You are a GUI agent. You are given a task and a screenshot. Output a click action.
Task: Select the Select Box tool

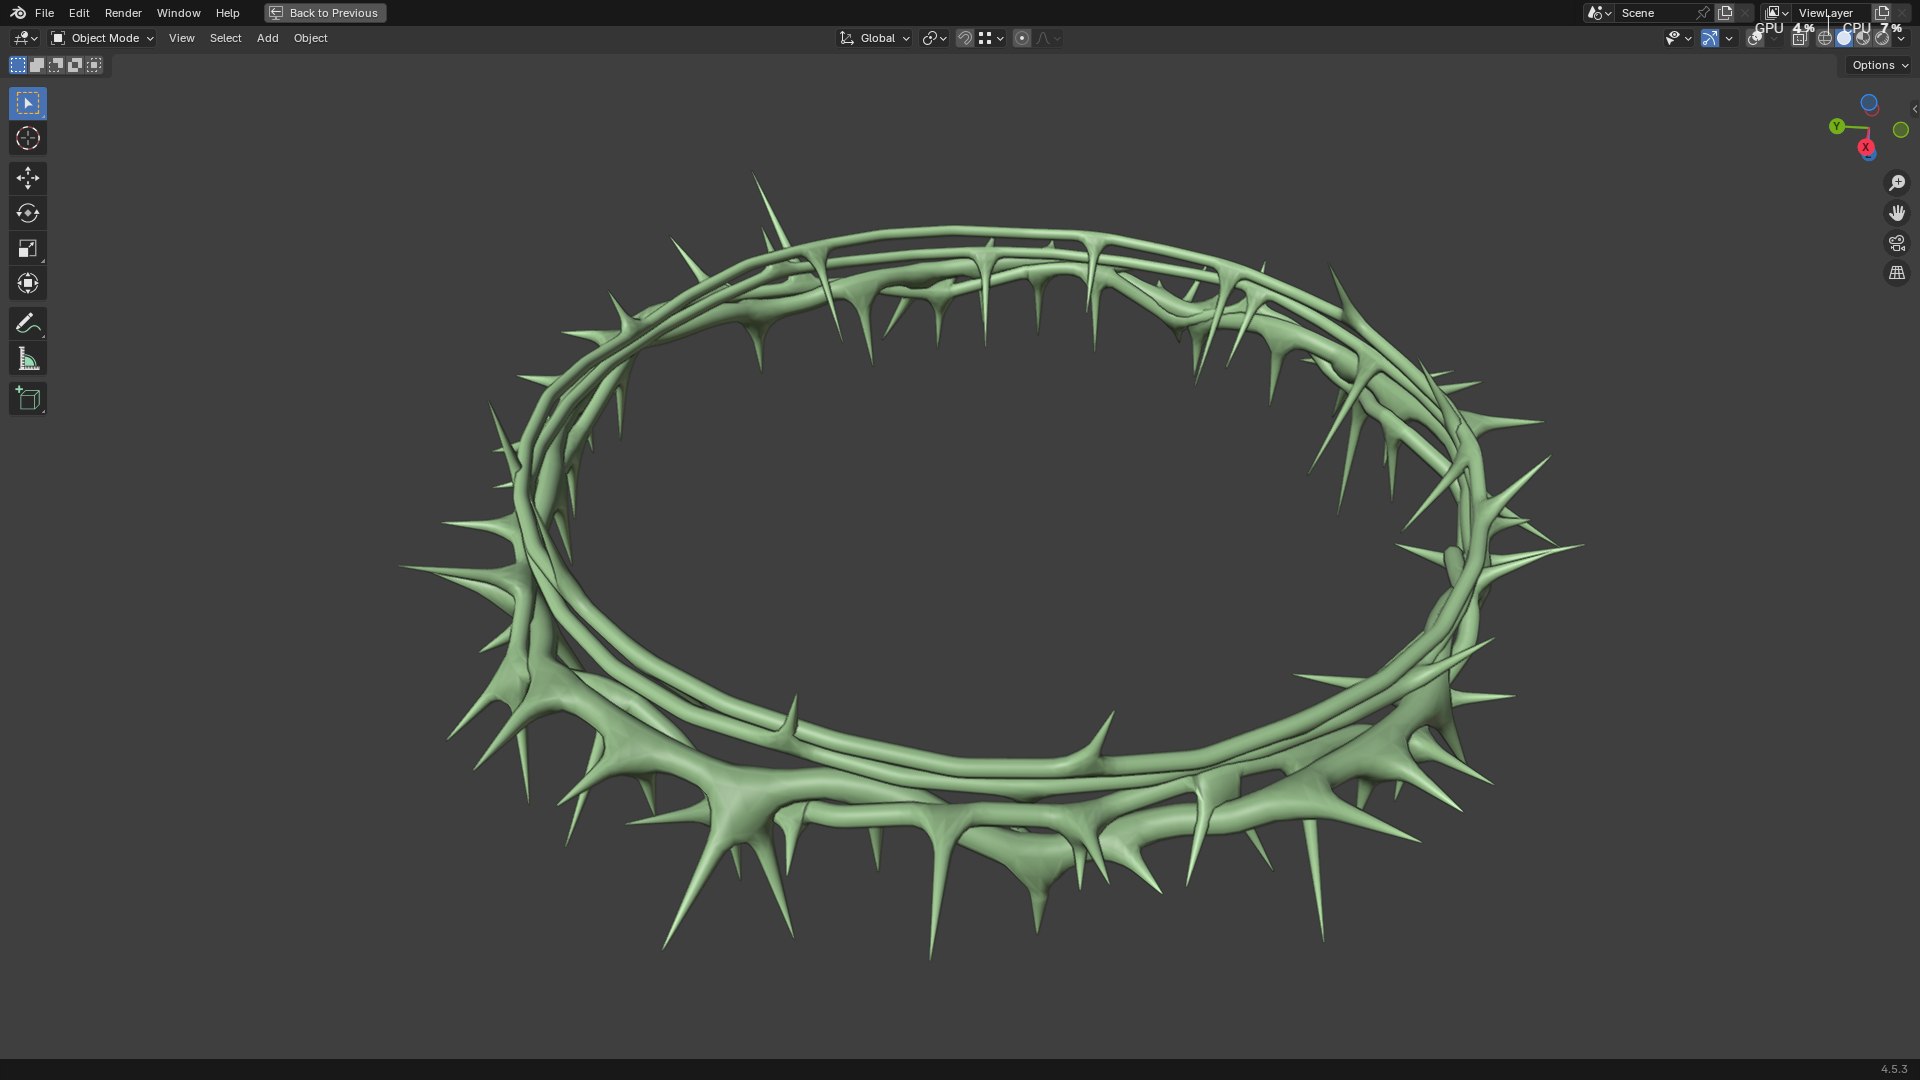click(28, 103)
